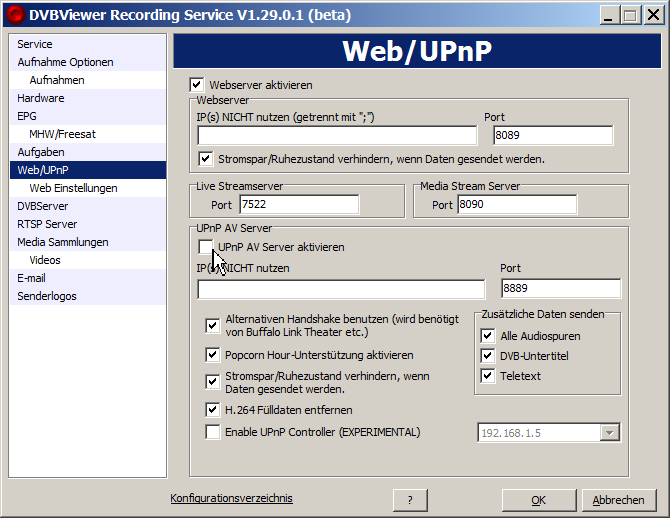The image size is (670, 518).
Task: Click Webserver IP(s) NICHT nutzen field
Action: (337, 135)
